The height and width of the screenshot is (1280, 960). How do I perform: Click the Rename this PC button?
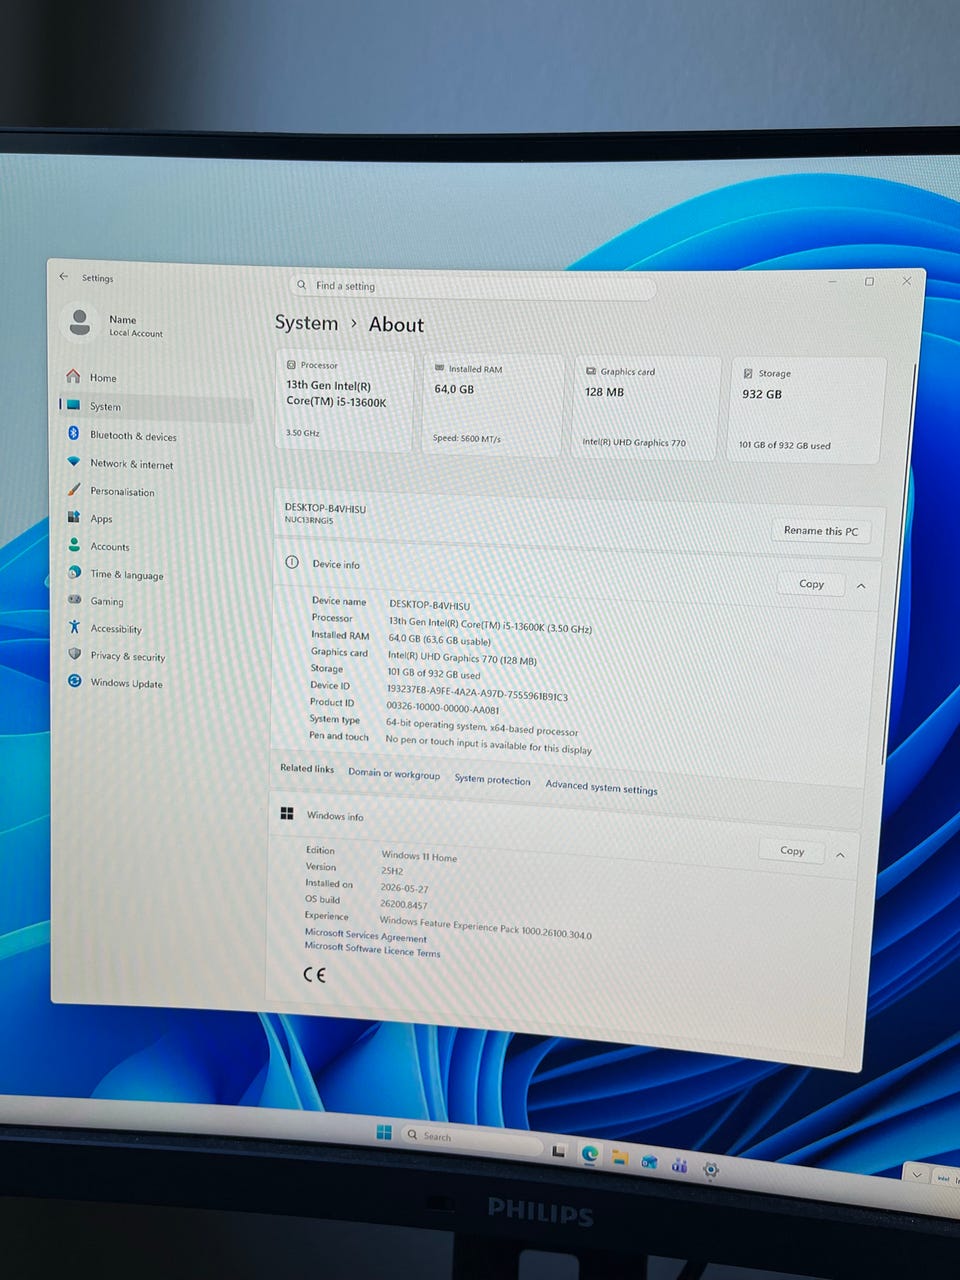[820, 531]
